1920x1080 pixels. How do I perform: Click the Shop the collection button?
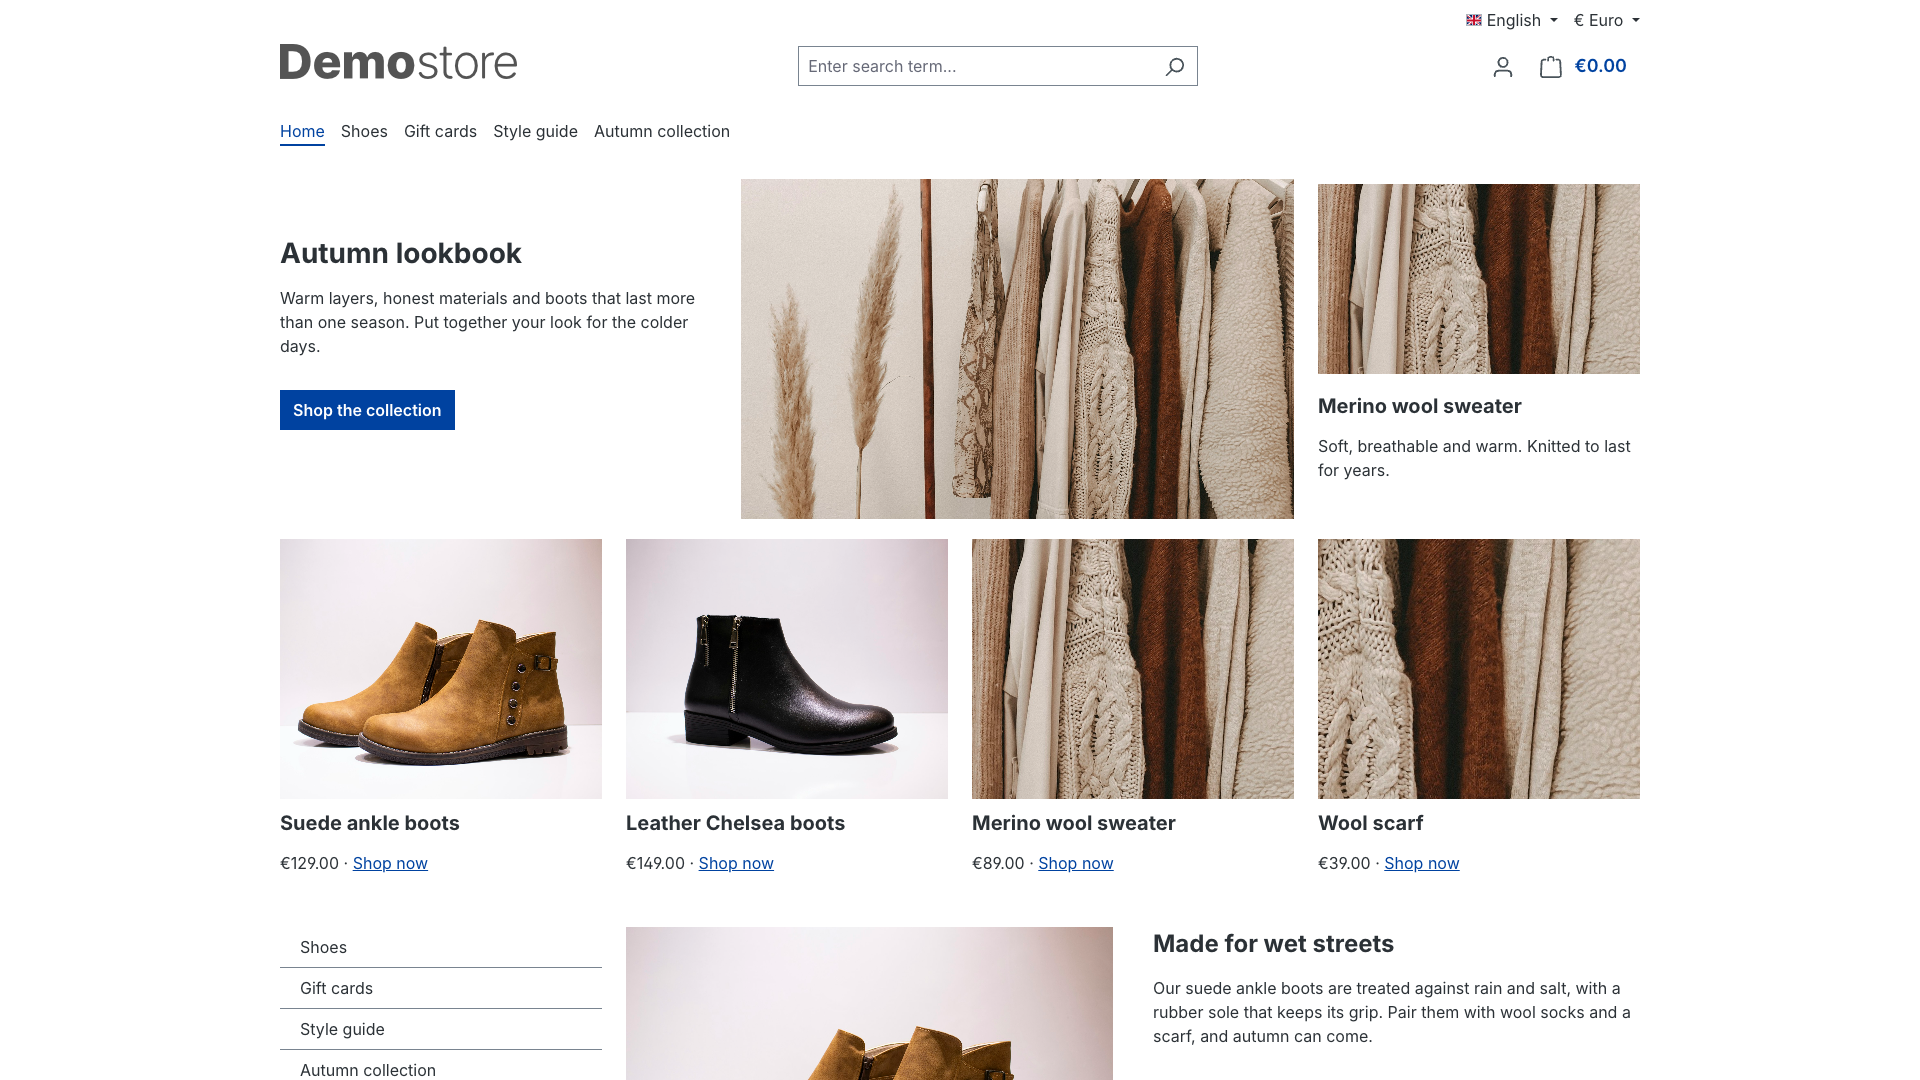click(x=367, y=410)
